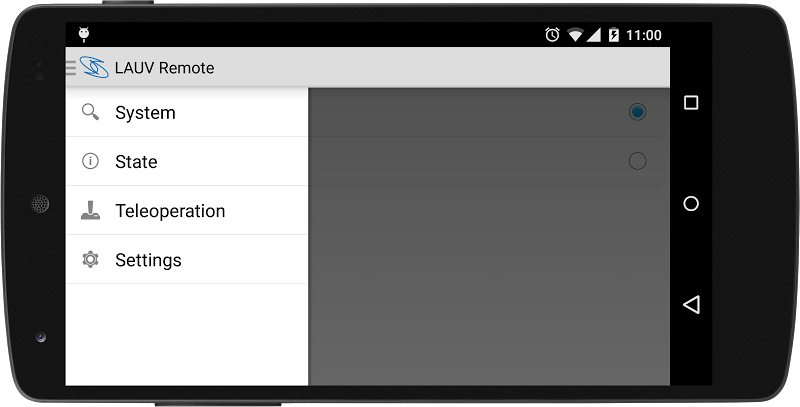Select the empty second radio button
Screen dimensions: 800x407
tap(637, 161)
